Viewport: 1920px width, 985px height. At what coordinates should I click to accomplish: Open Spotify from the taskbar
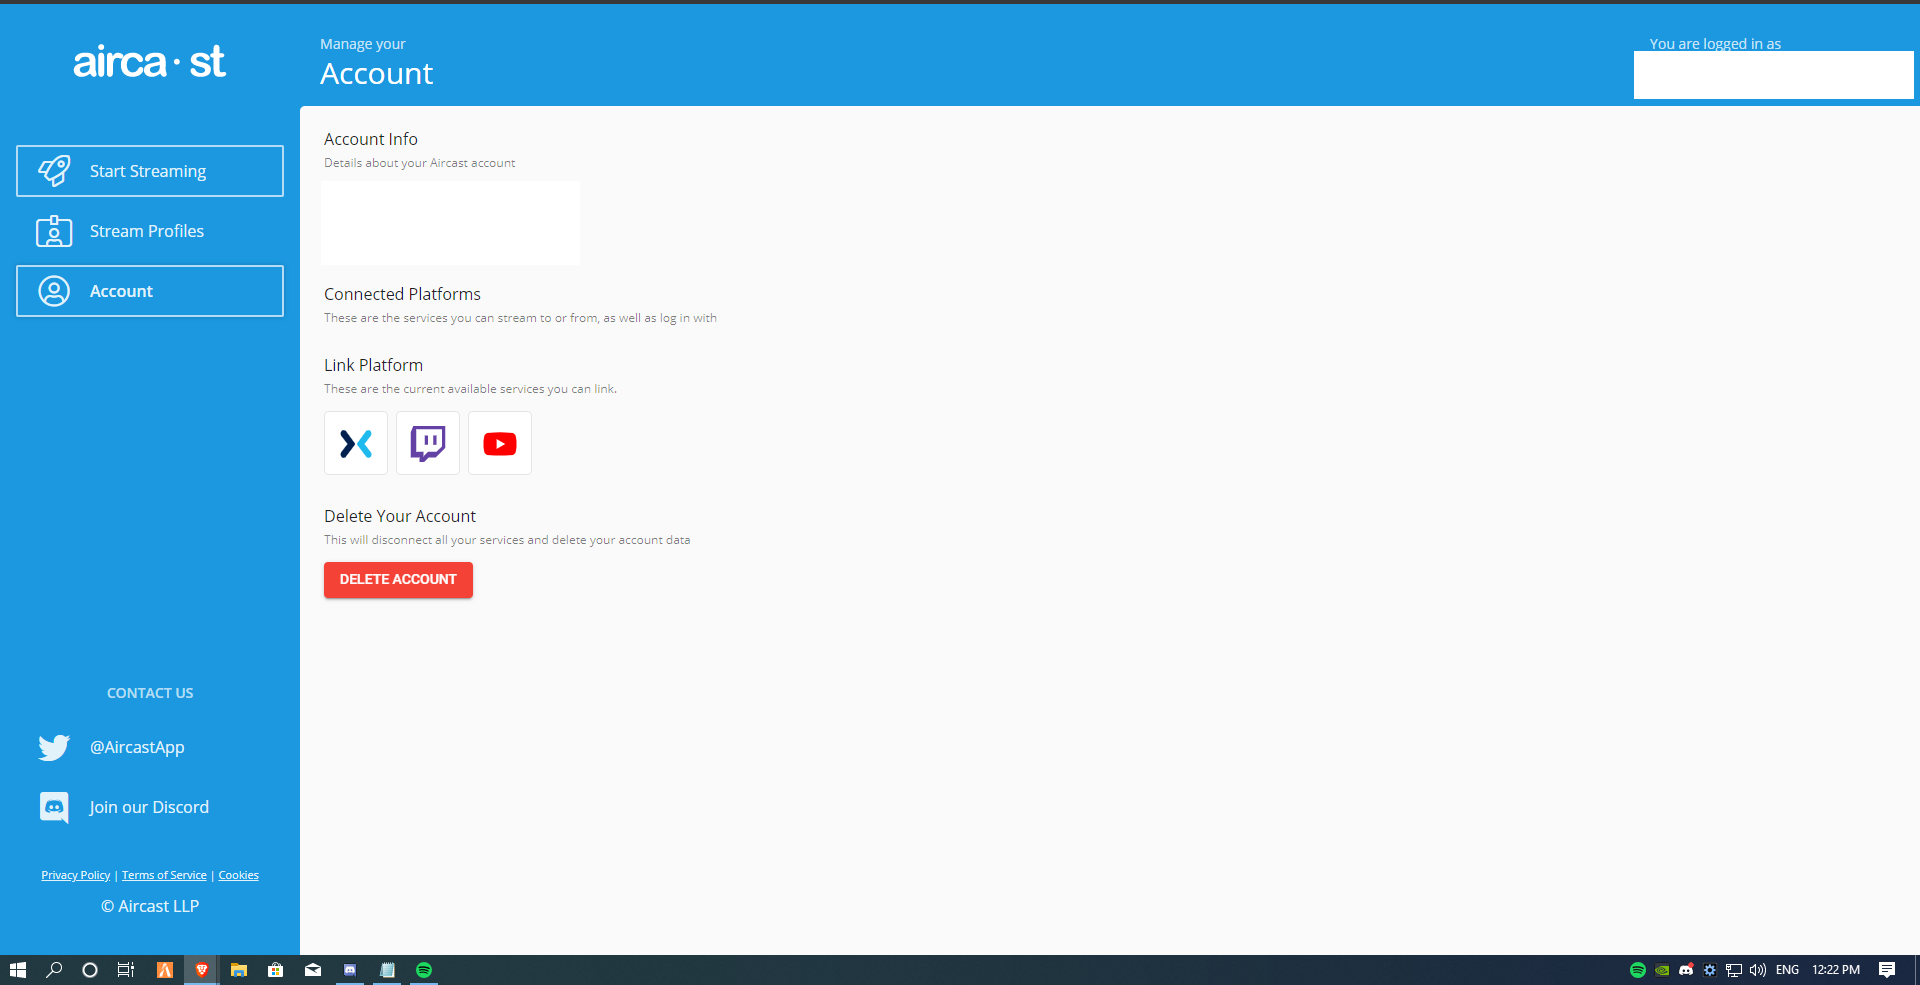[424, 970]
